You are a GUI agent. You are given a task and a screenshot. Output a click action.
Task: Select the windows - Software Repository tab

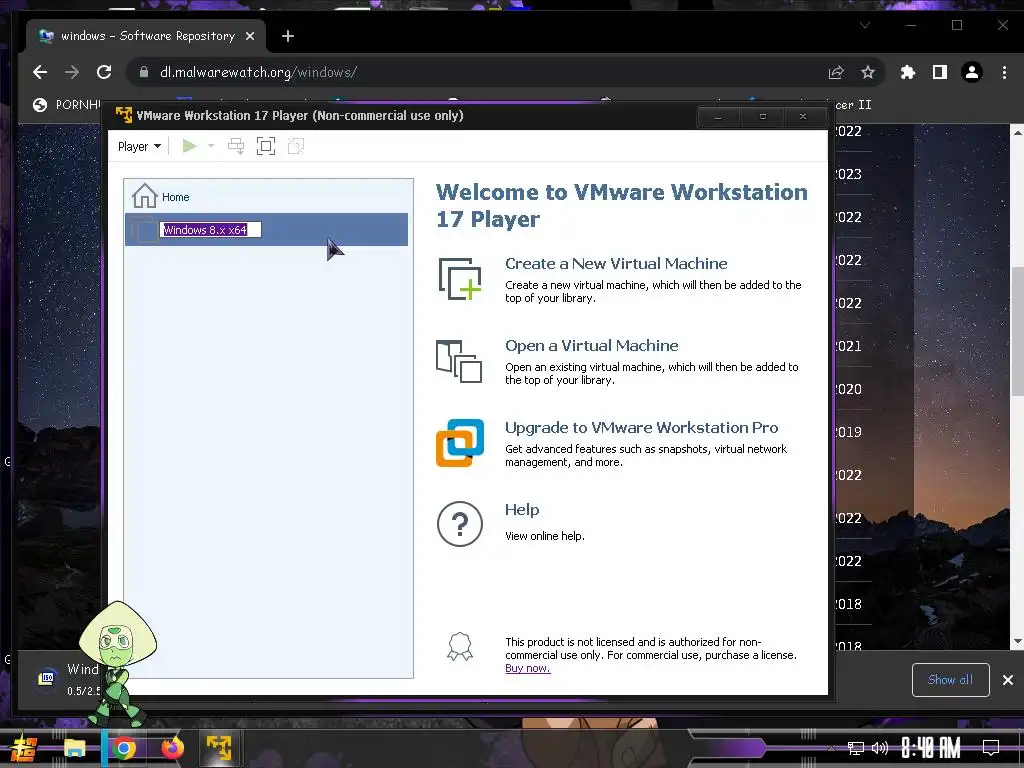(x=146, y=36)
